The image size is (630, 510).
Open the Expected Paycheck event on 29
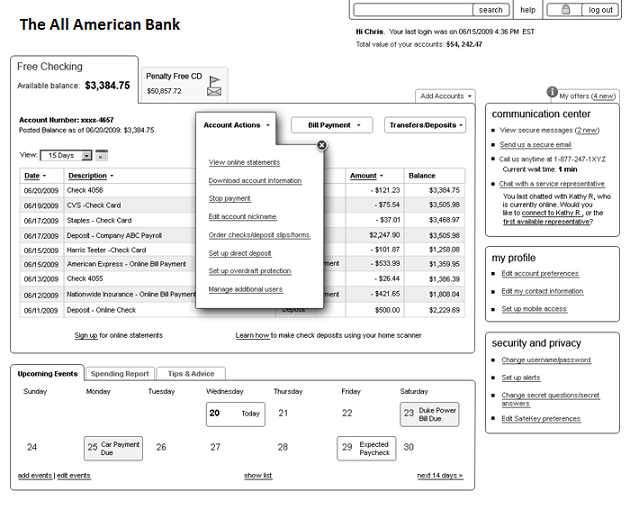pyautogui.click(x=366, y=448)
